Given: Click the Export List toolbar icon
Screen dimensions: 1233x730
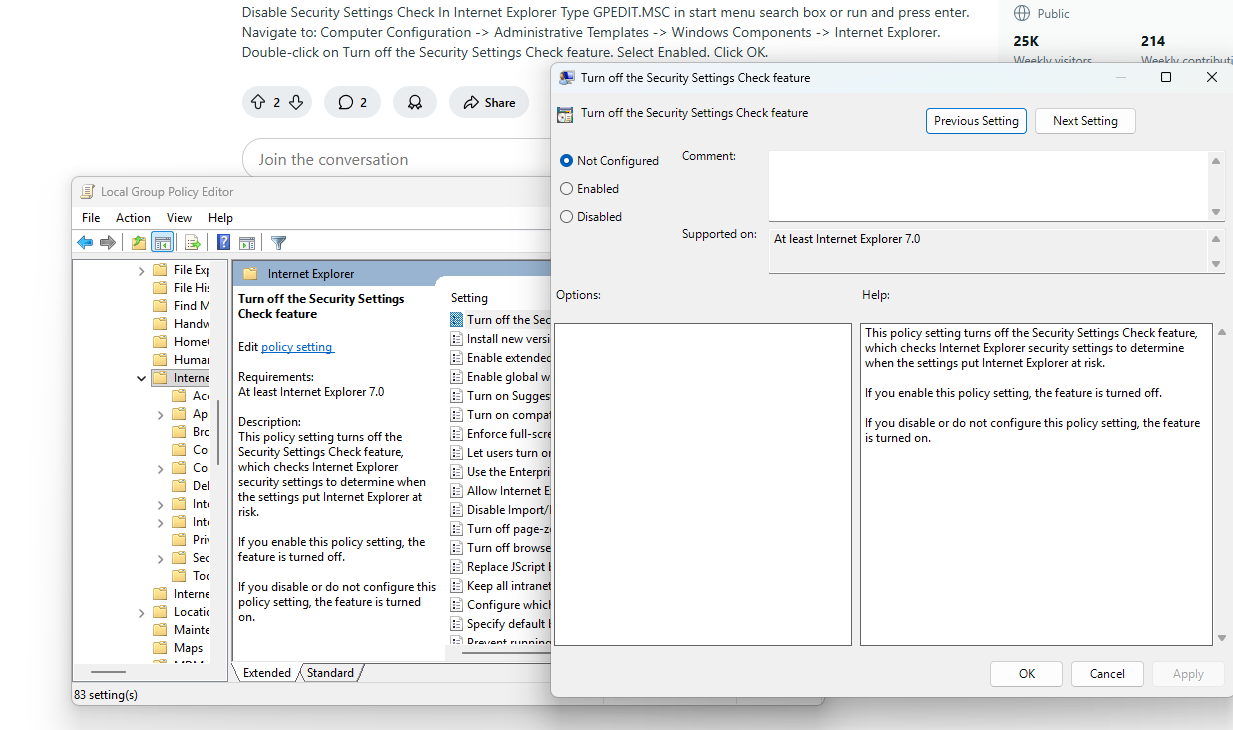Looking at the screenshot, I should [x=192, y=242].
